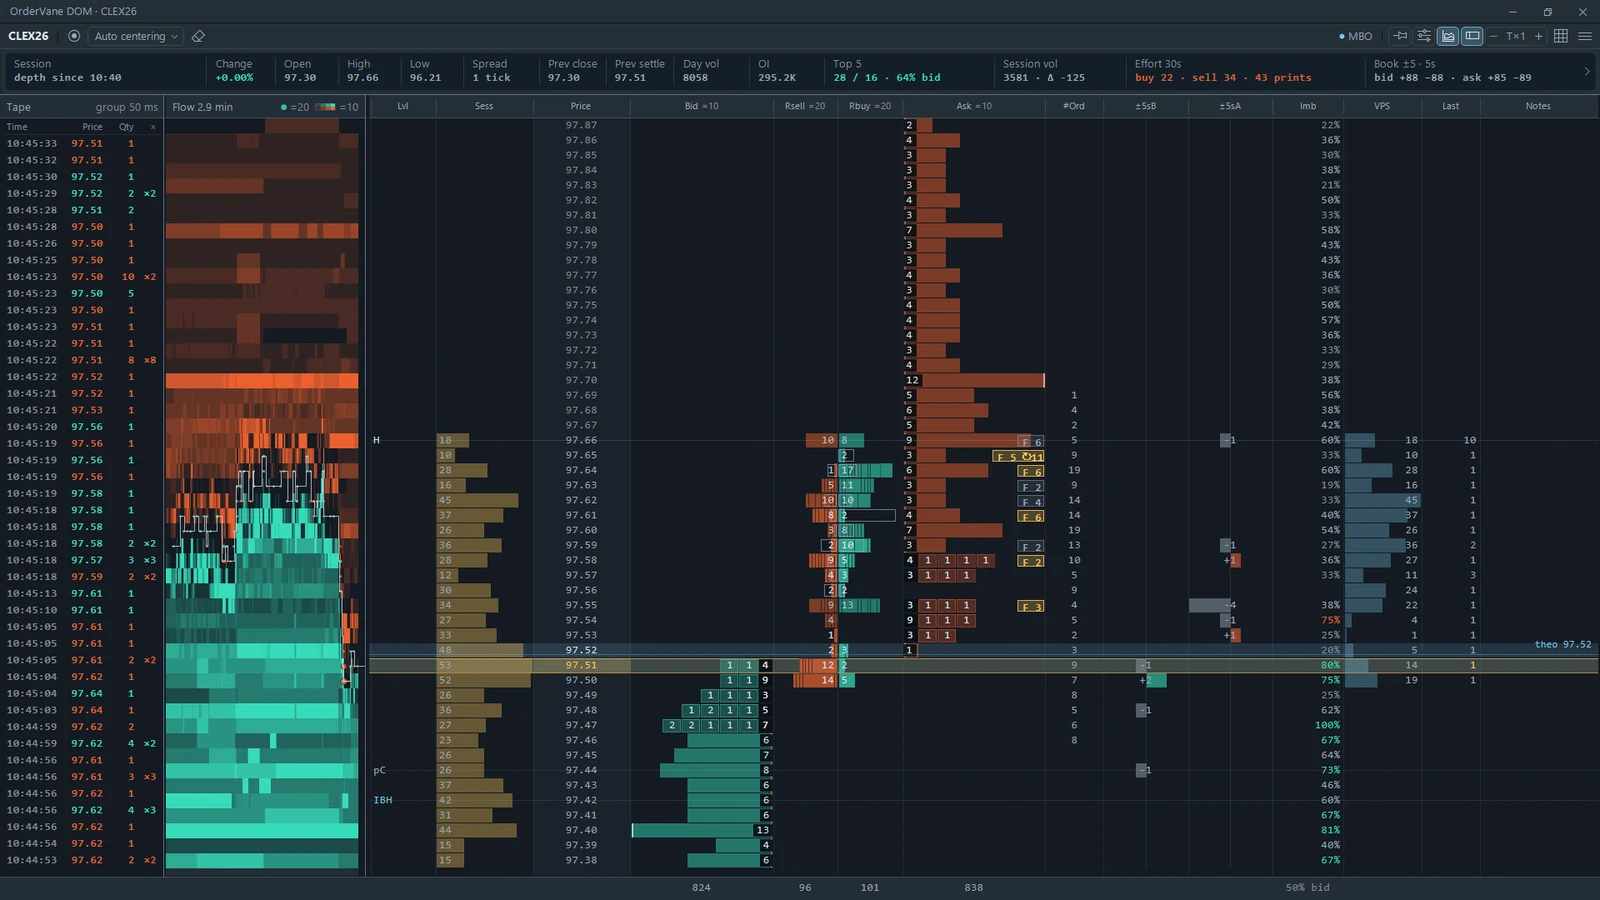
Task: Click the #Ord column header
Action: pyautogui.click(x=1074, y=106)
